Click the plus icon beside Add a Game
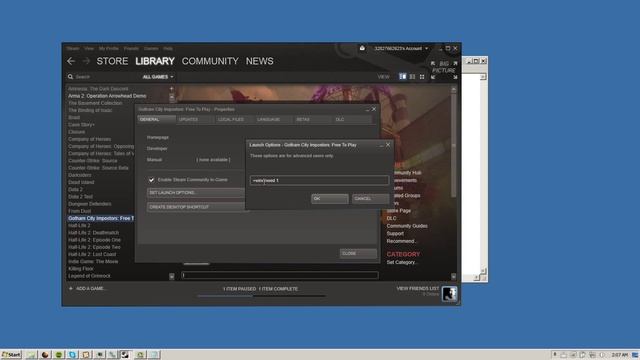The height and width of the screenshot is (360, 640). (71, 289)
